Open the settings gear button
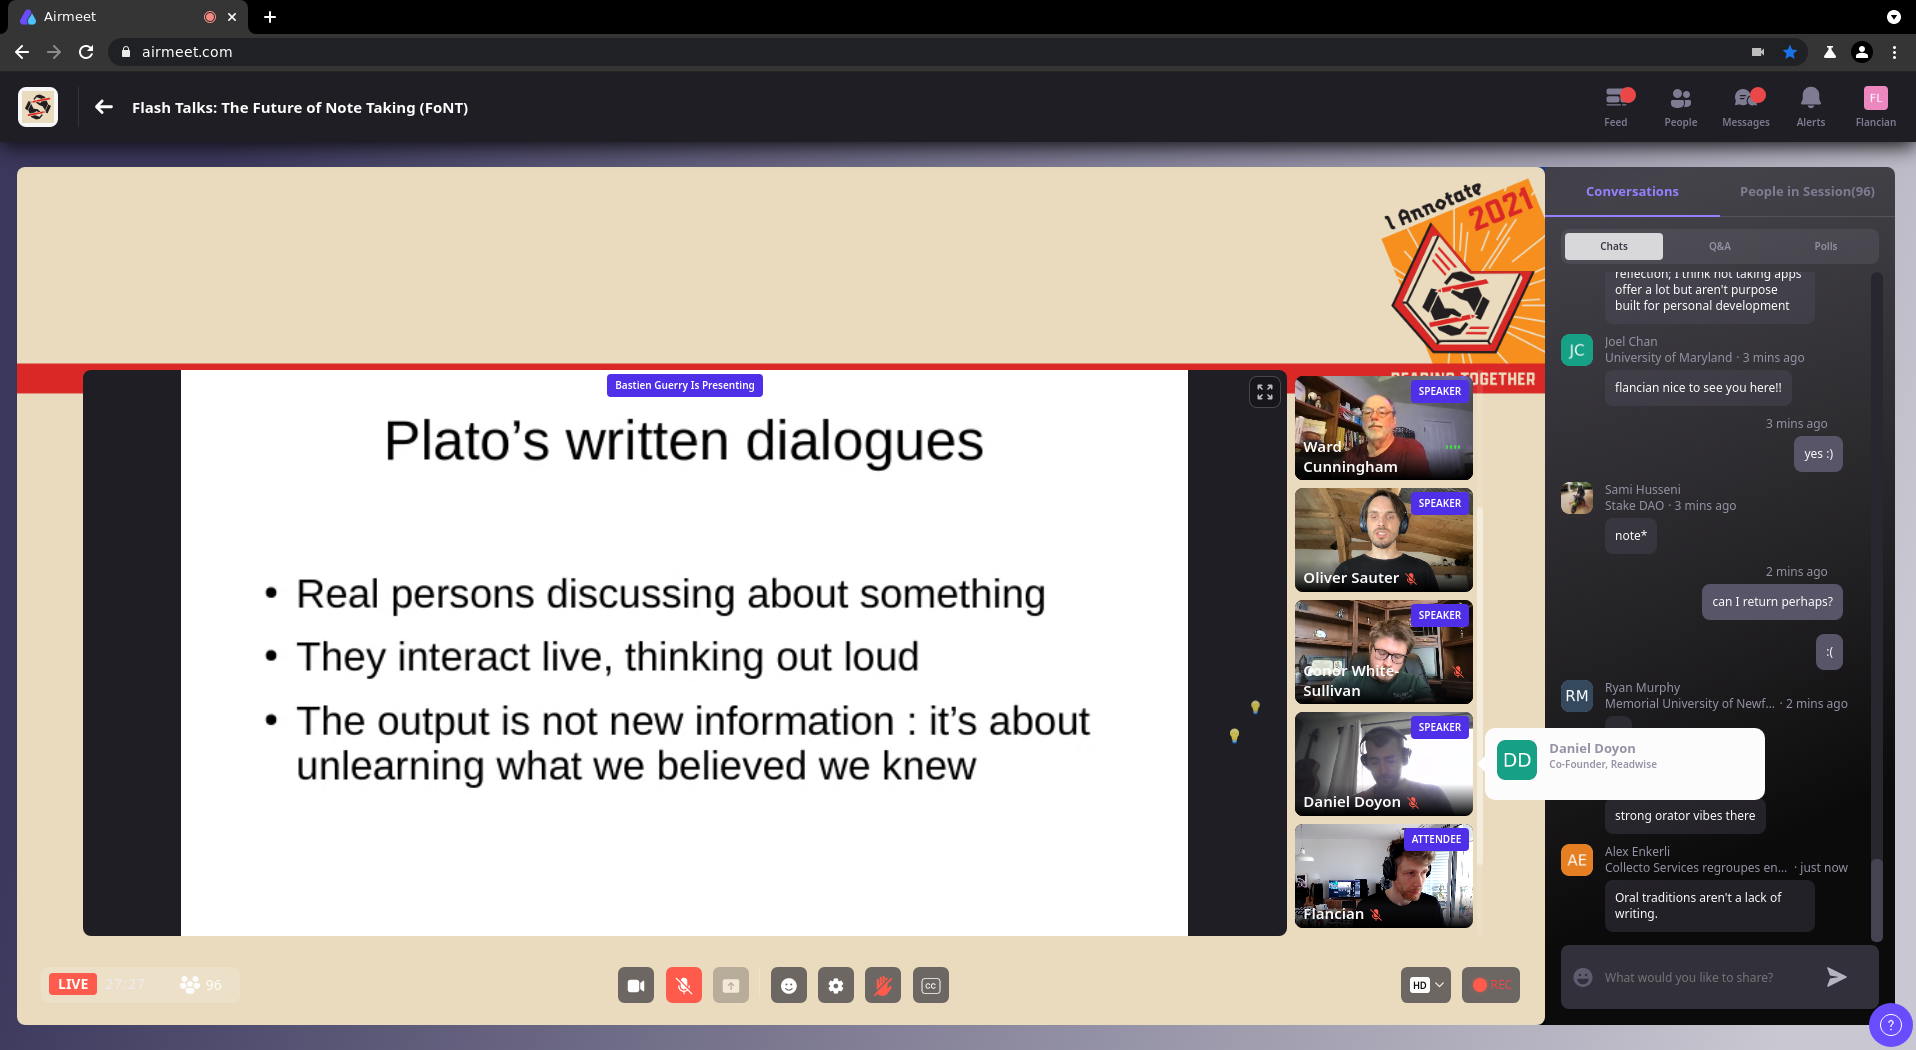1916x1050 pixels. (x=836, y=985)
